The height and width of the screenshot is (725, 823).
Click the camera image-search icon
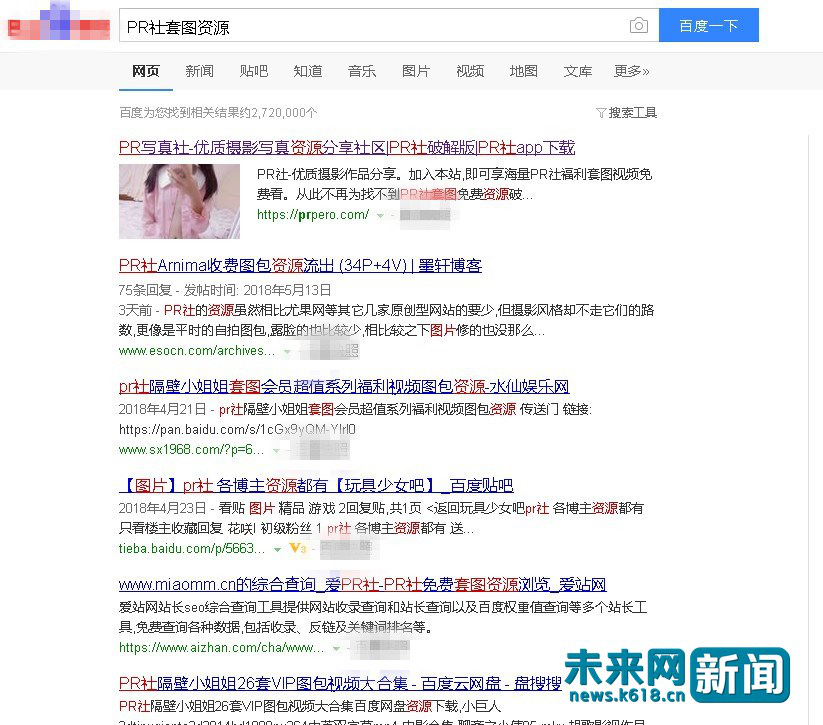tap(638, 25)
